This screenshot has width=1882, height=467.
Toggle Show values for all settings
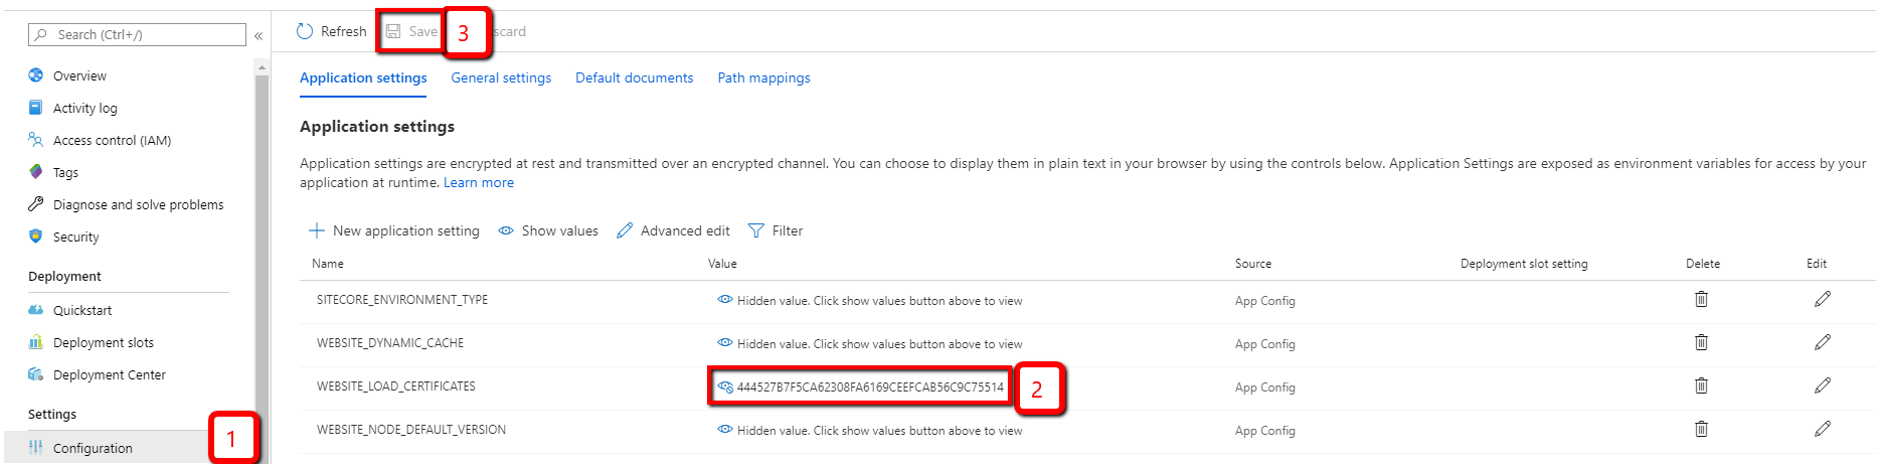pos(548,231)
